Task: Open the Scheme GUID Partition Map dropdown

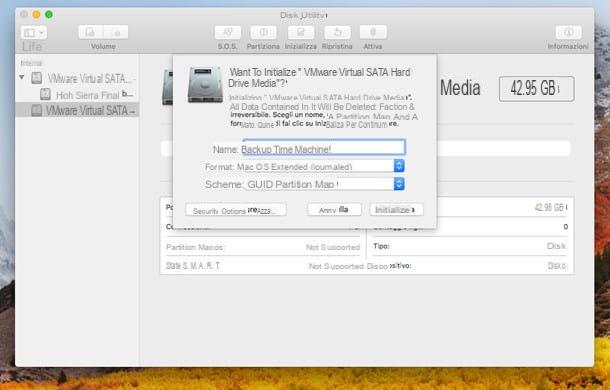Action: pyautogui.click(x=324, y=184)
